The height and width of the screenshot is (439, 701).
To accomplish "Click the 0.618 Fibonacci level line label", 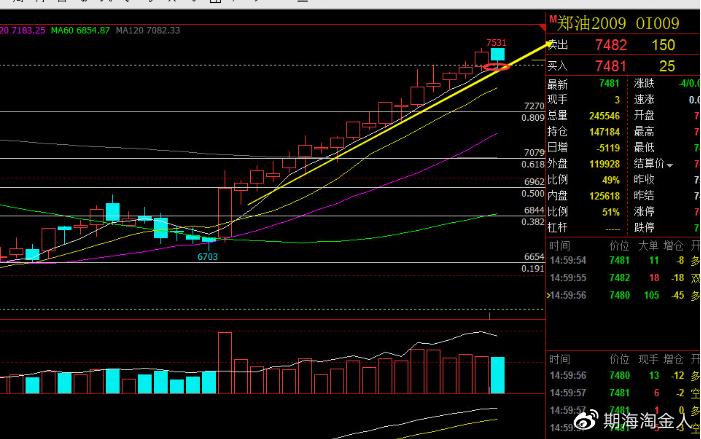I will pos(532,163).
